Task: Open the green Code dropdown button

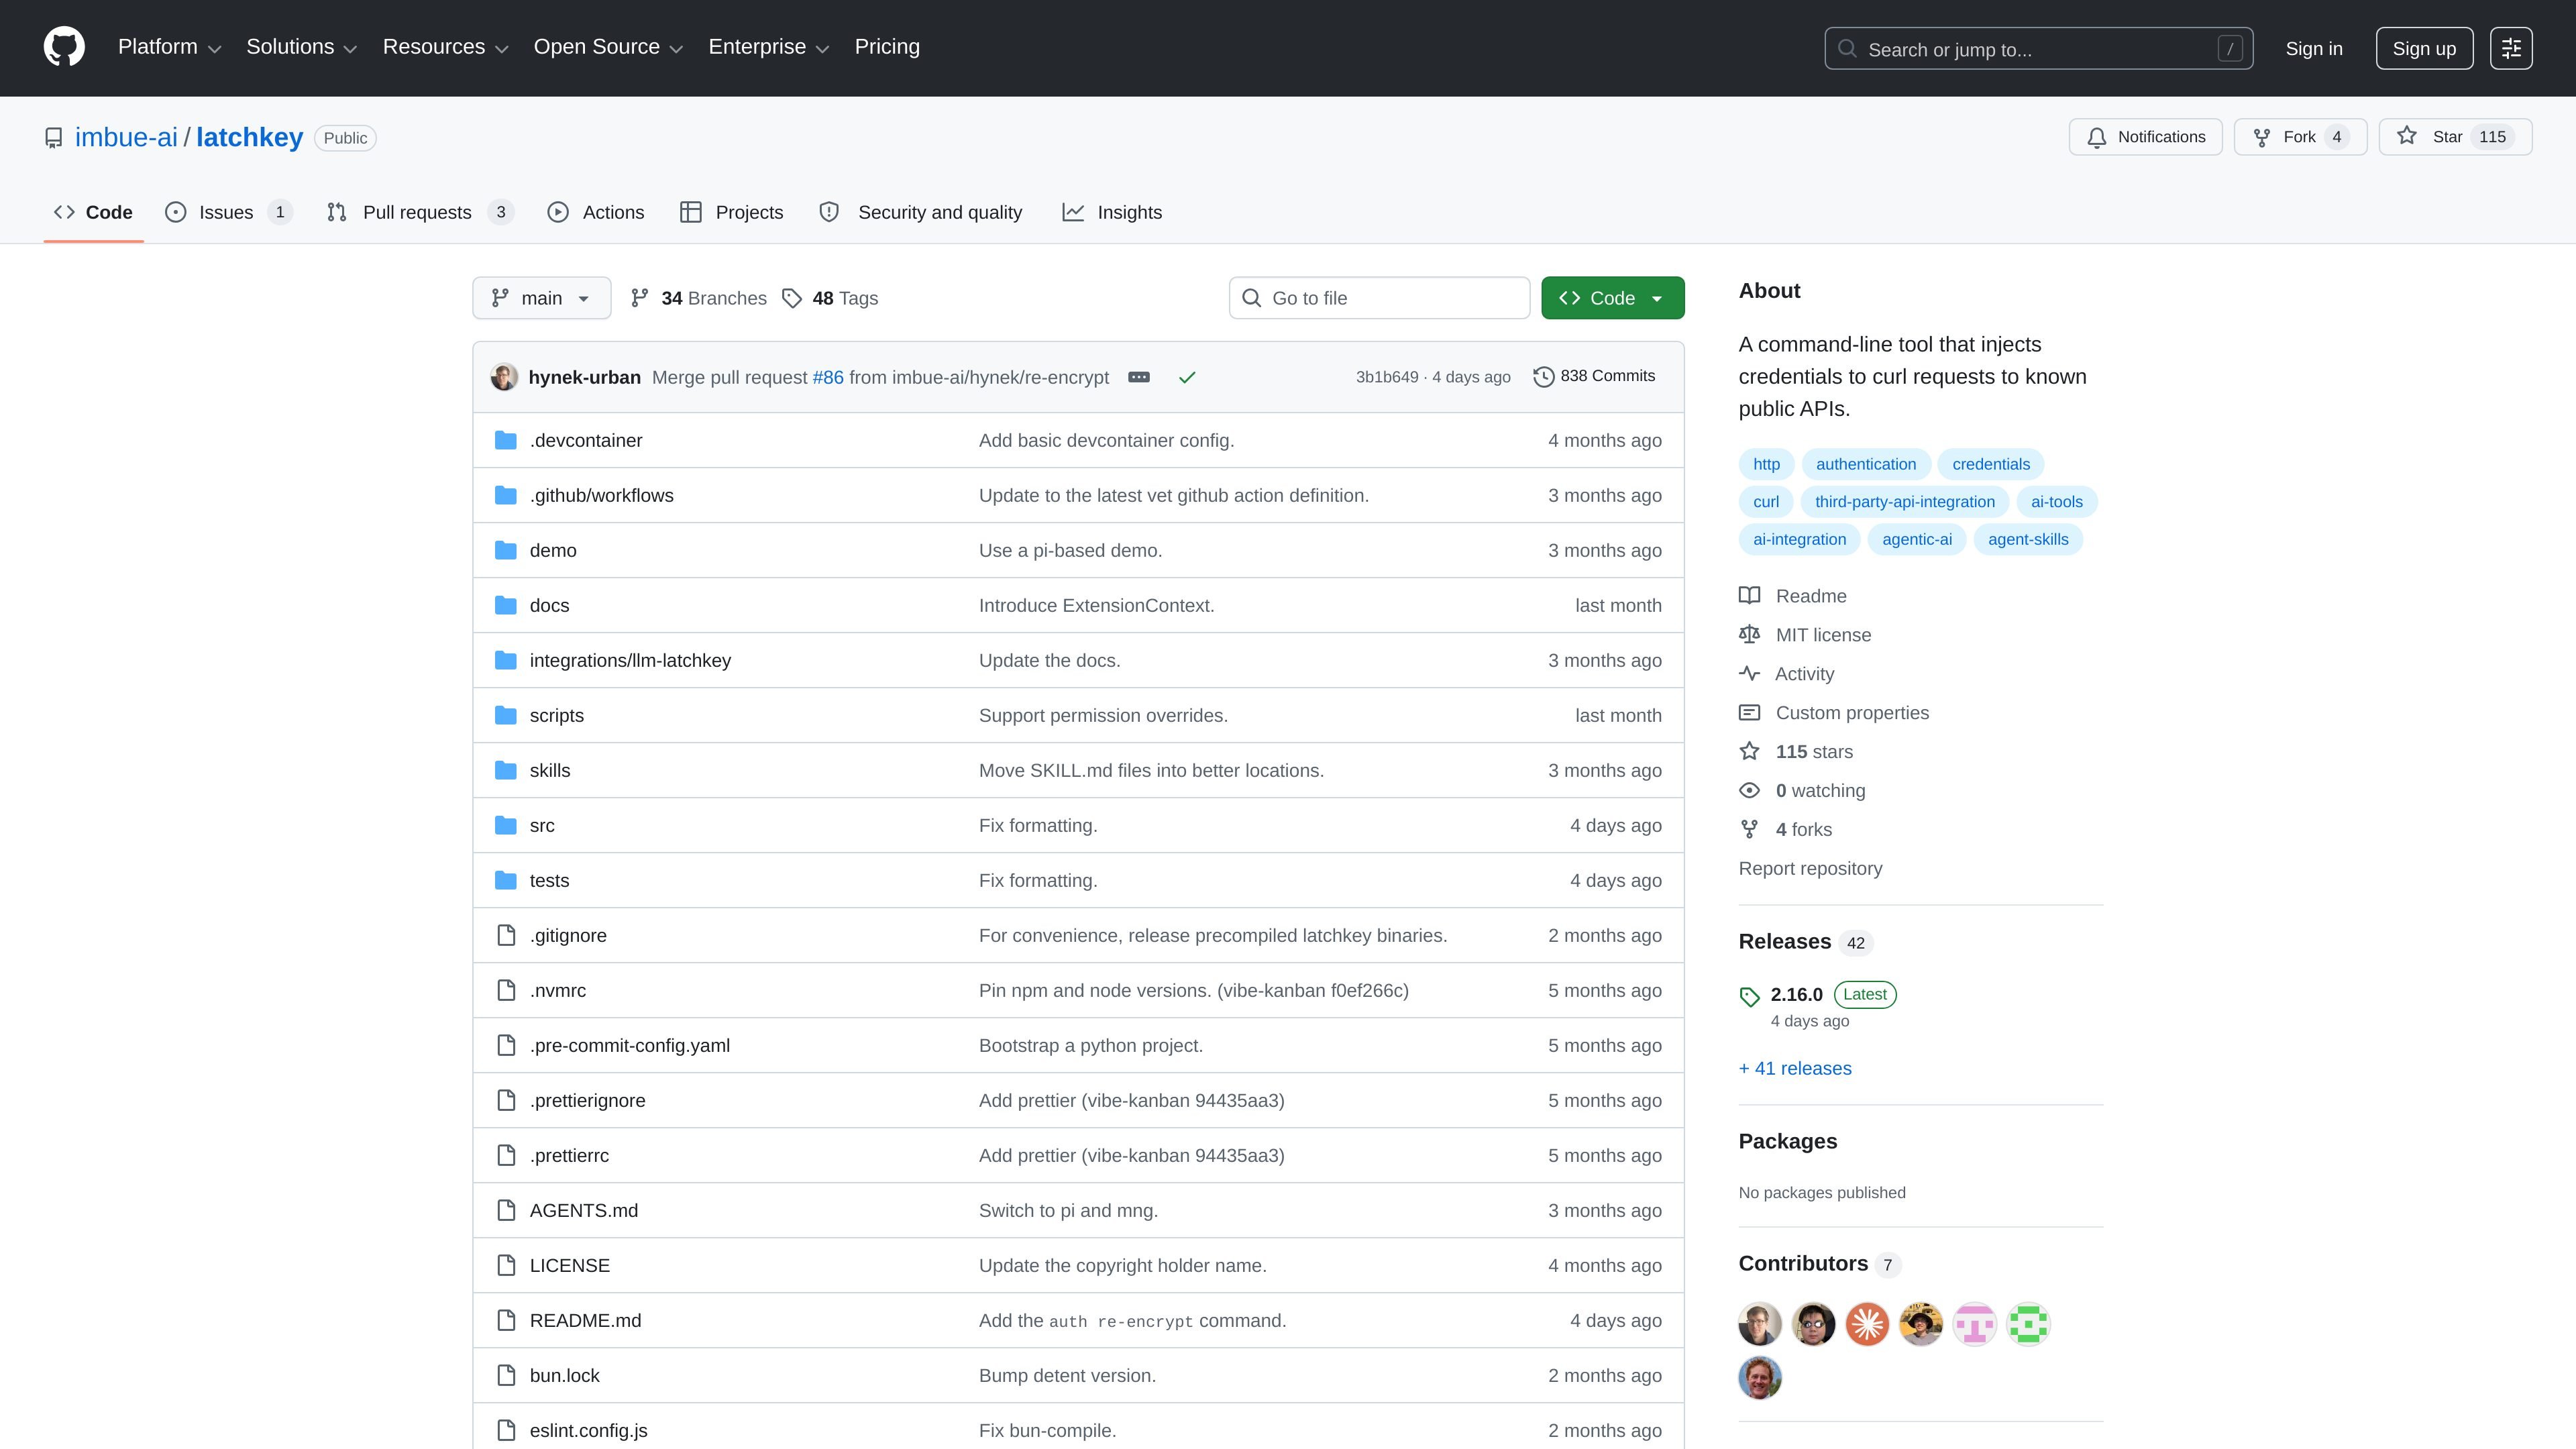Action: [1612, 298]
